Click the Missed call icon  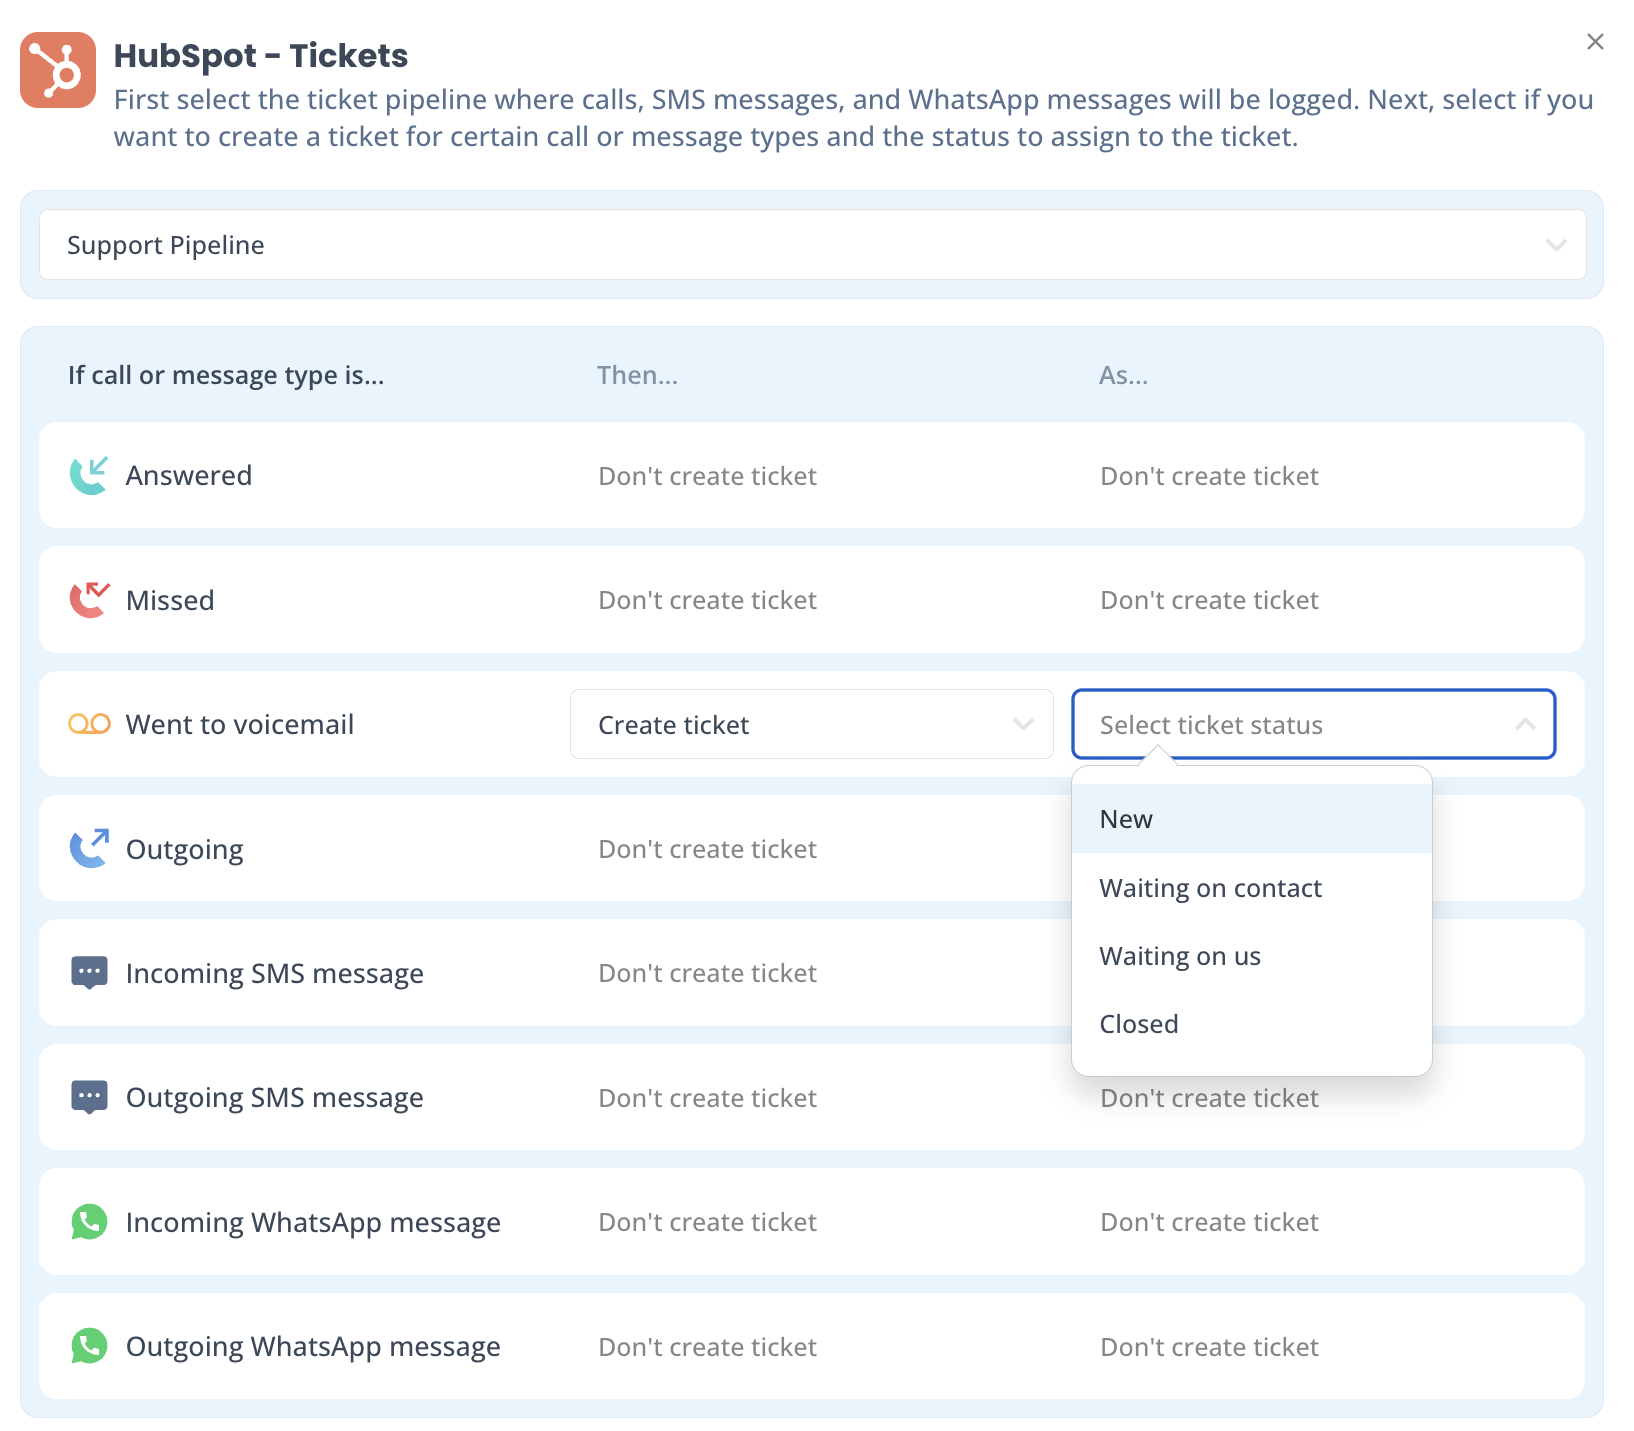coord(89,599)
